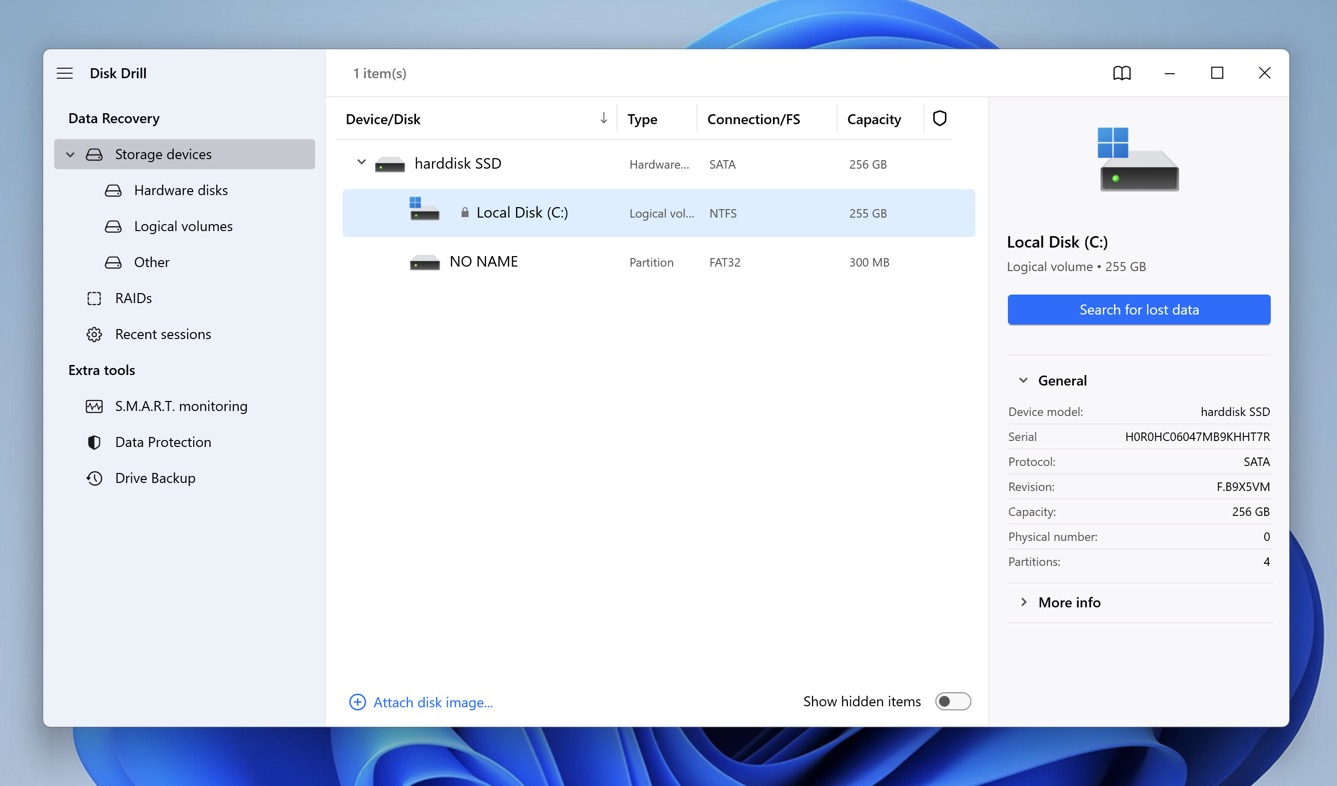Image resolution: width=1337 pixels, height=786 pixels.
Task: Click the lock icon on Local Disk (C:)
Action: [x=465, y=212]
